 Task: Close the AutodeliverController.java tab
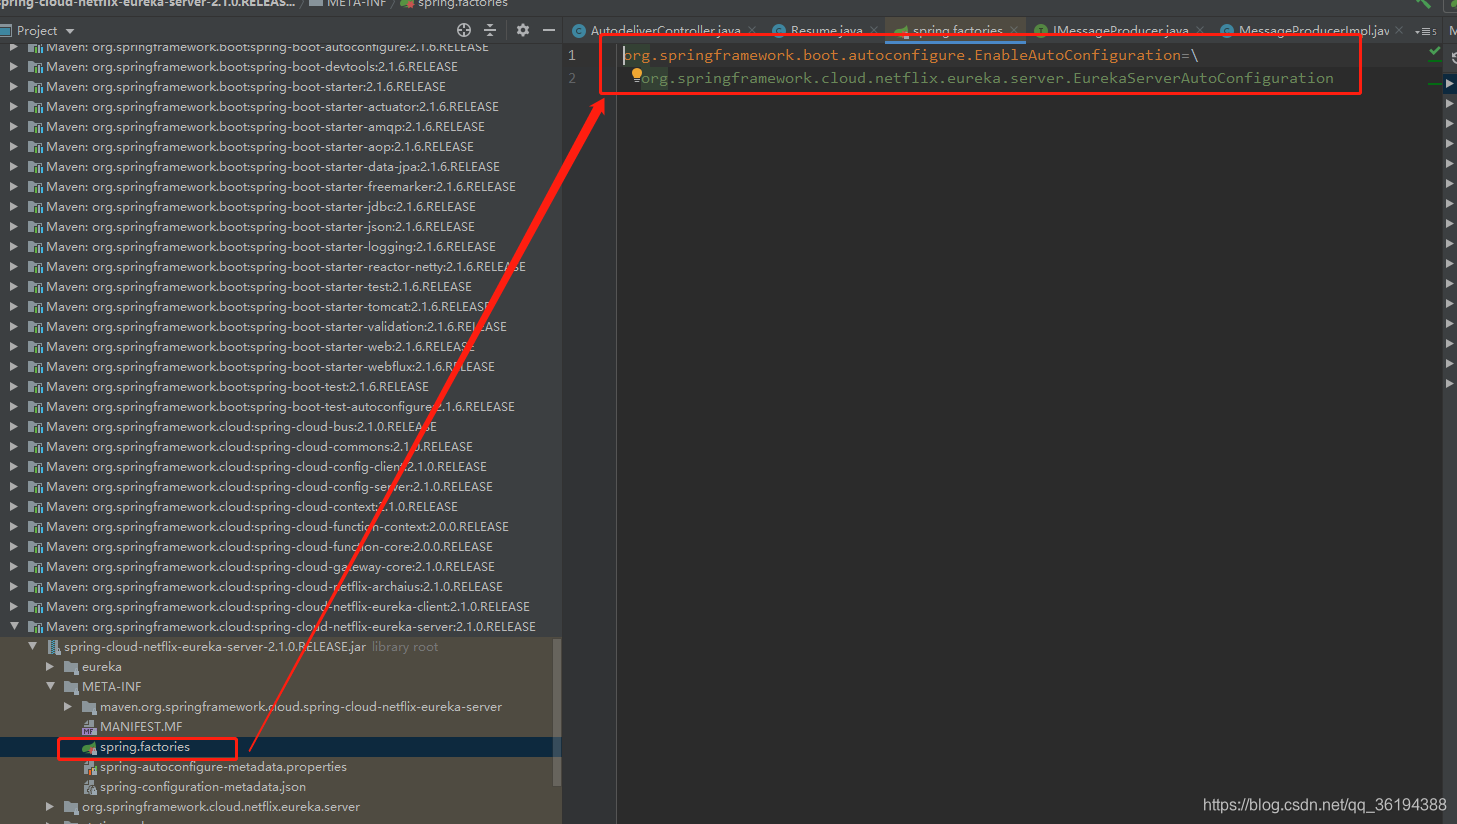click(x=752, y=31)
